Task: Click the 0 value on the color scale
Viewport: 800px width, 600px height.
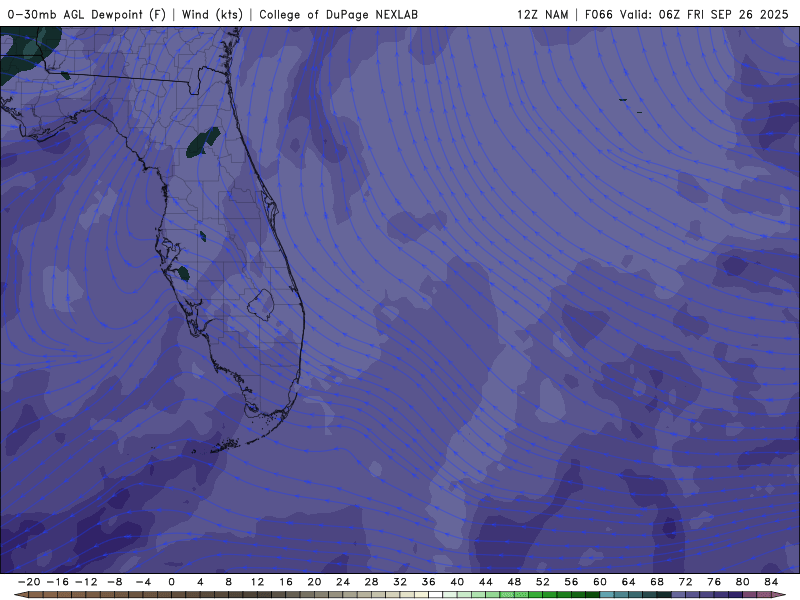Action: point(171,582)
